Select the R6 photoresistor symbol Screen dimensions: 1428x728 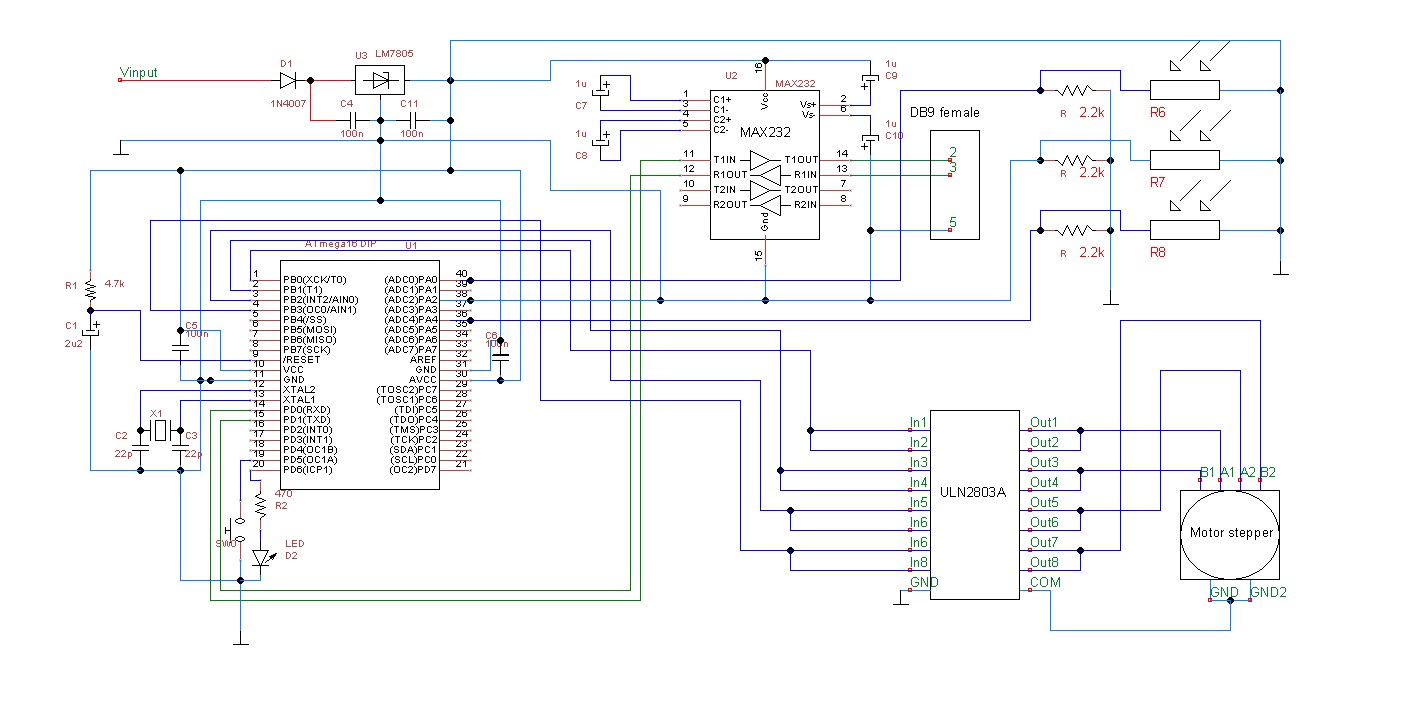[x=1185, y=90]
